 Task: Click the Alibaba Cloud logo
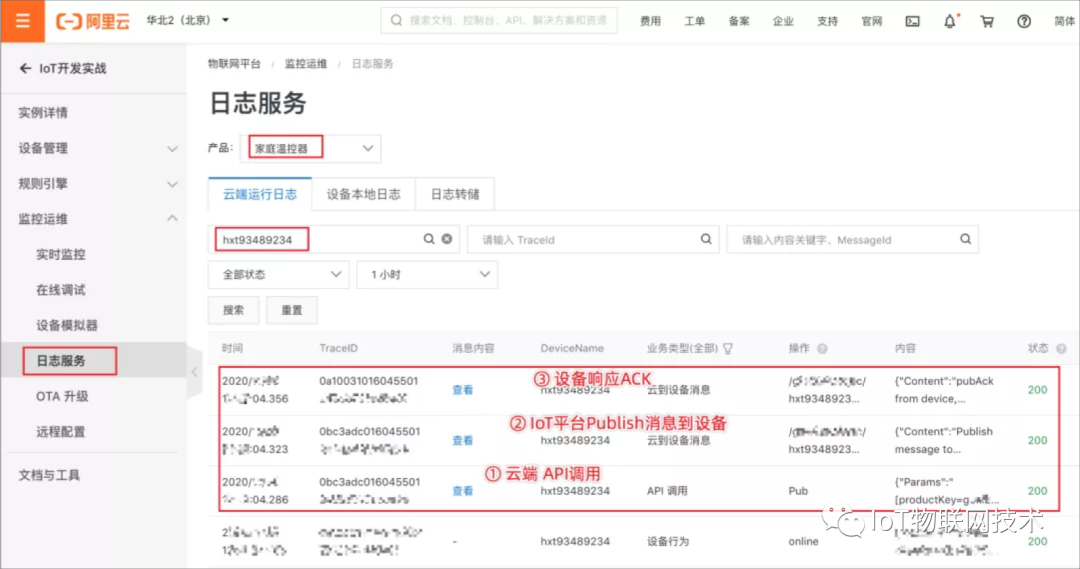click(92, 21)
